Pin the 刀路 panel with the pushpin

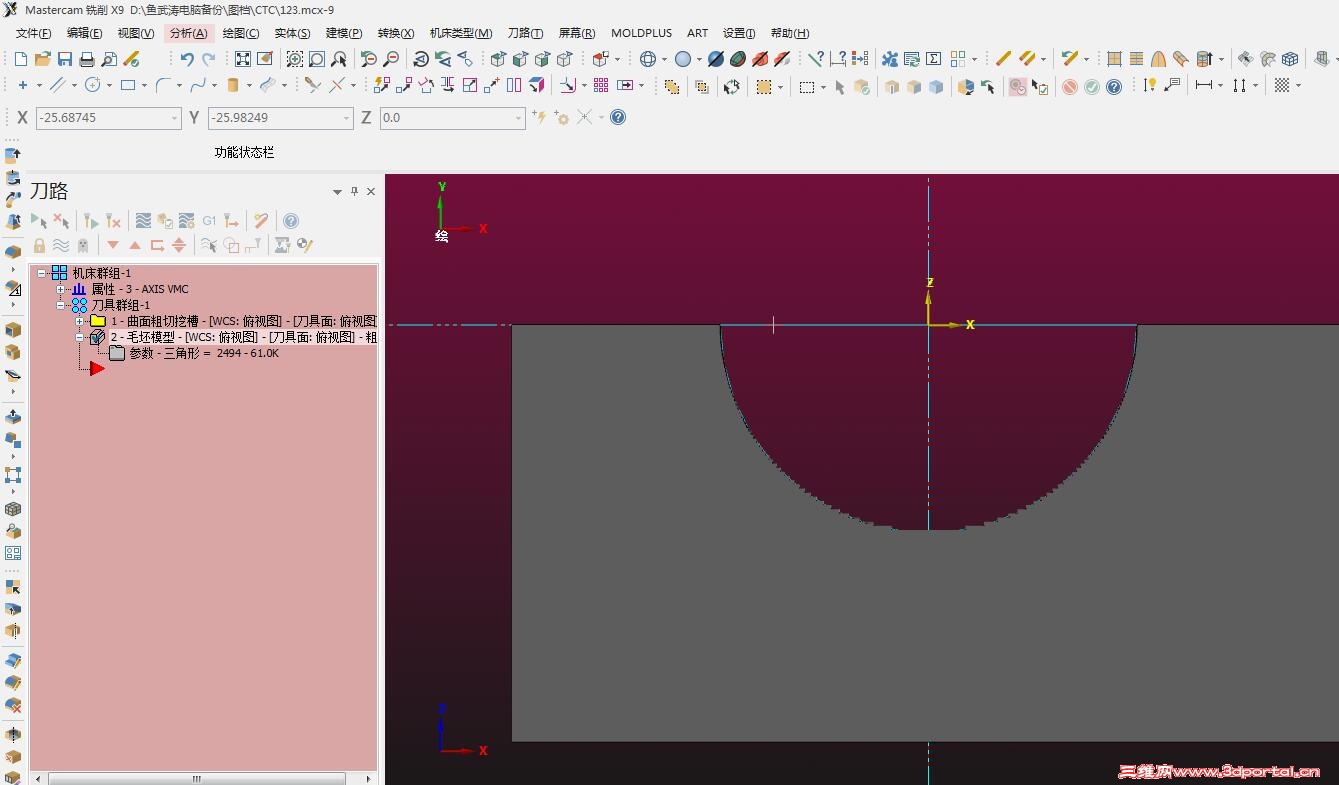tap(354, 191)
